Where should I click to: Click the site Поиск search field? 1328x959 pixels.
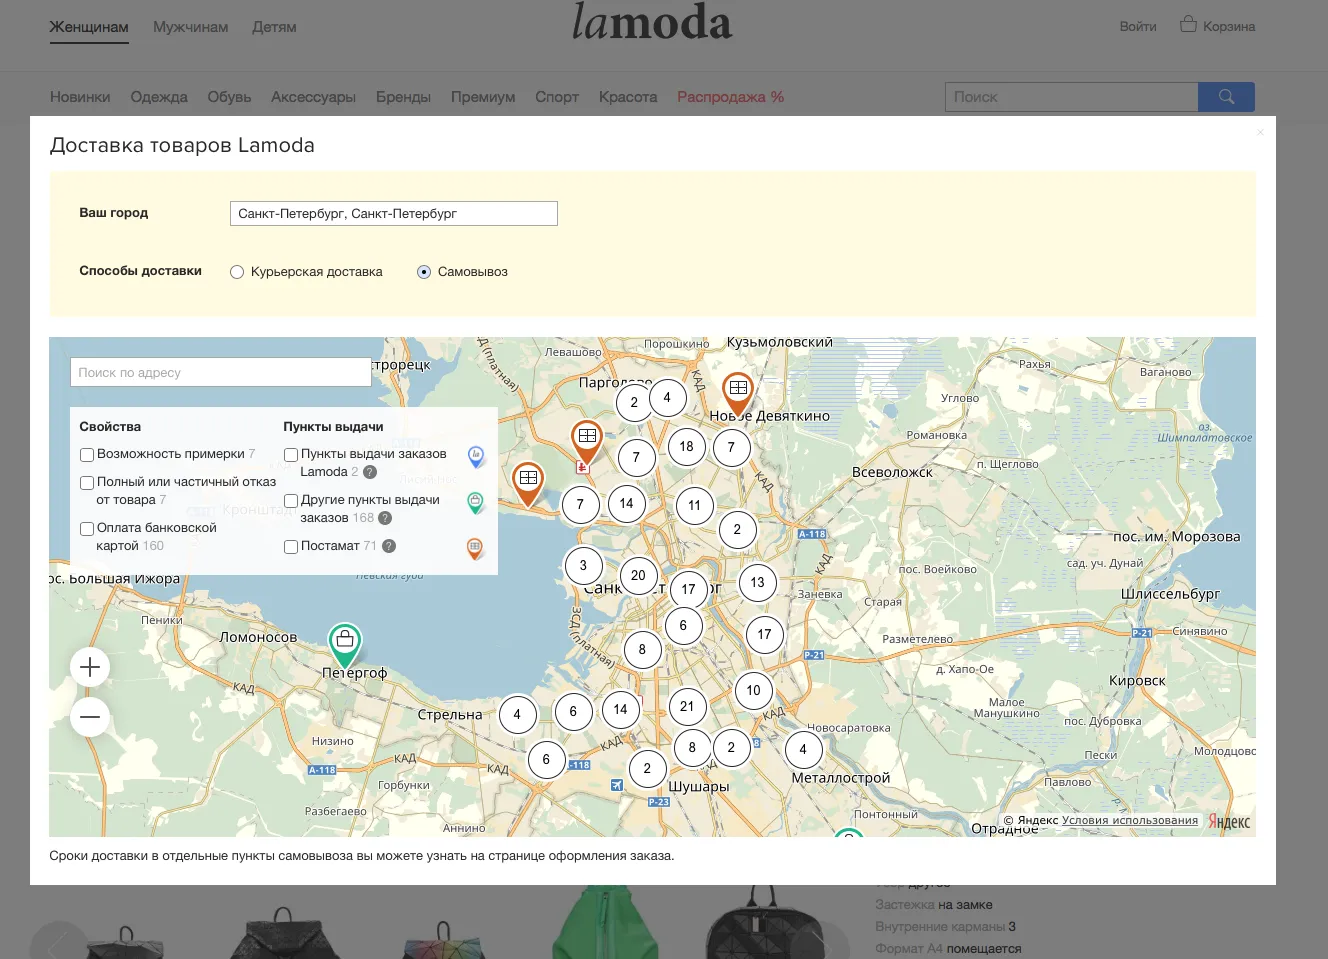tap(1071, 97)
